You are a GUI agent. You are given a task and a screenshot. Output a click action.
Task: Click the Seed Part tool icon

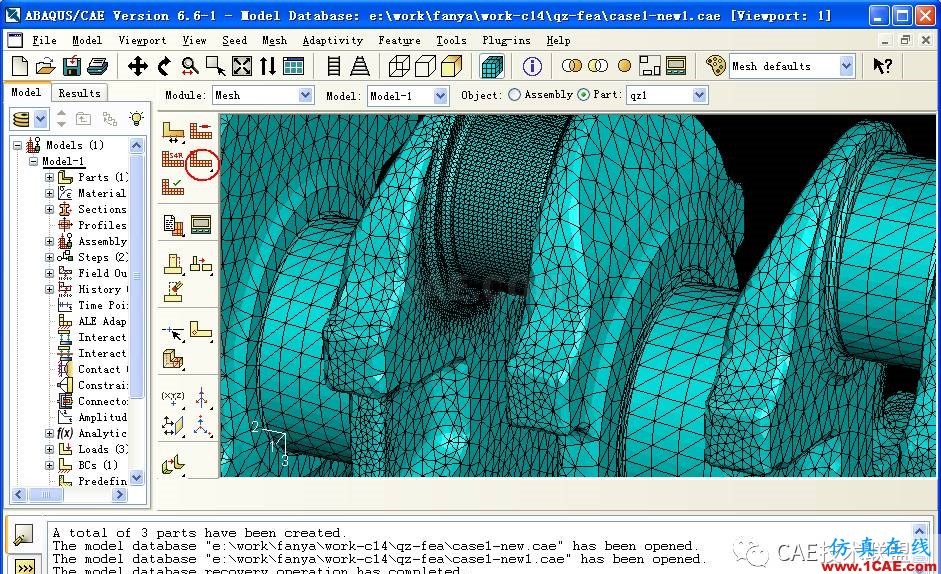click(173, 133)
